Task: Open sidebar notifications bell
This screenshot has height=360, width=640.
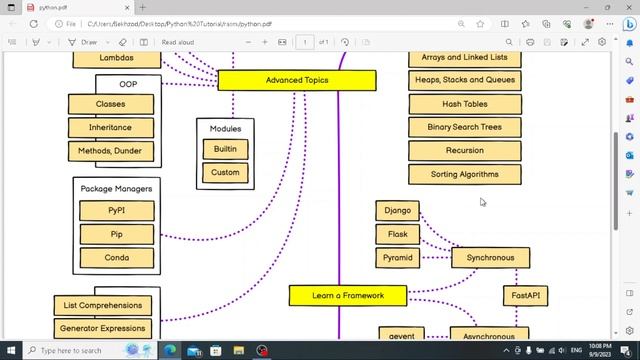Action: [x=630, y=43]
